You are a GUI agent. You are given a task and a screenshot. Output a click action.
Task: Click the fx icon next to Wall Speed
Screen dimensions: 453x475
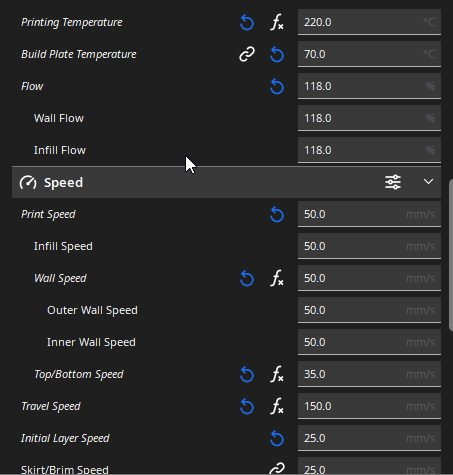[277, 278]
